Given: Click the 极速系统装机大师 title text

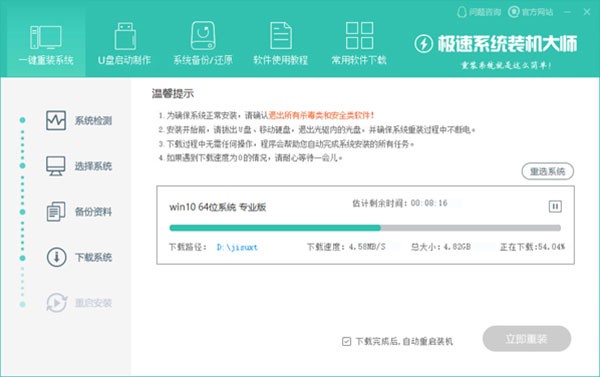Looking at the screenshot, I should [507, 44].
